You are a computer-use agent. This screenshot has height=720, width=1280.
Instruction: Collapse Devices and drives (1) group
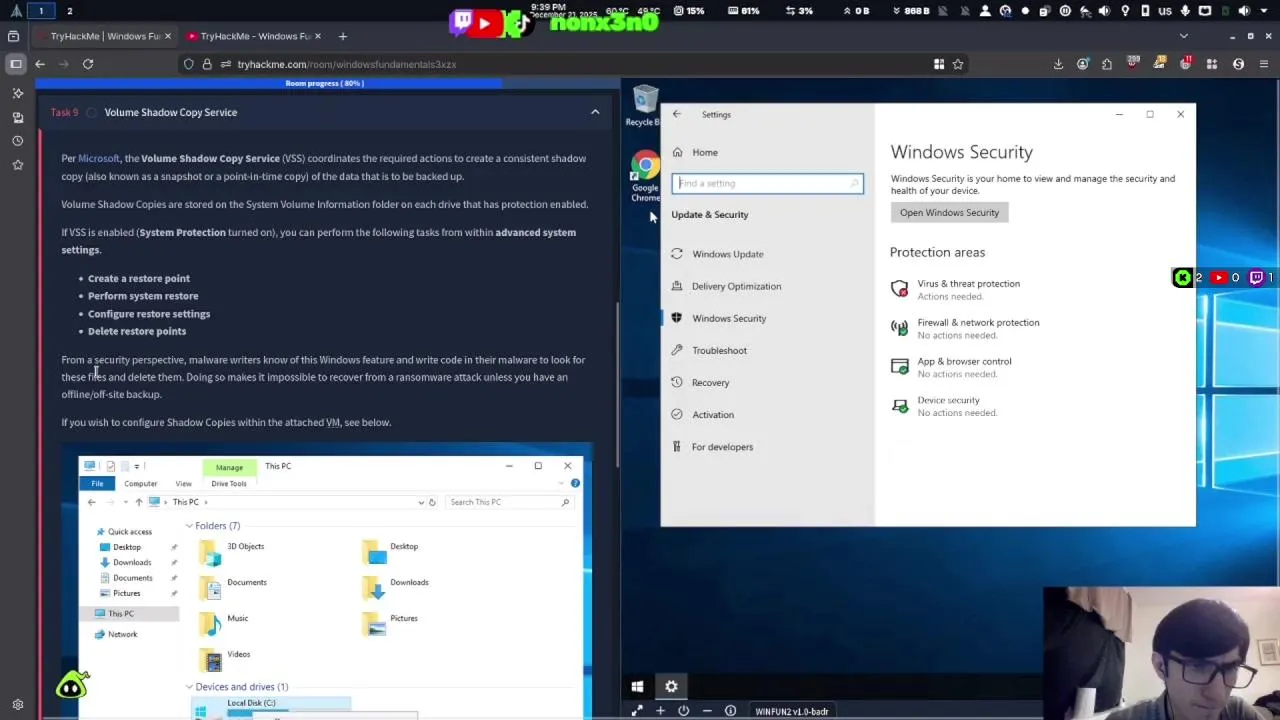(x=189, y=687)
